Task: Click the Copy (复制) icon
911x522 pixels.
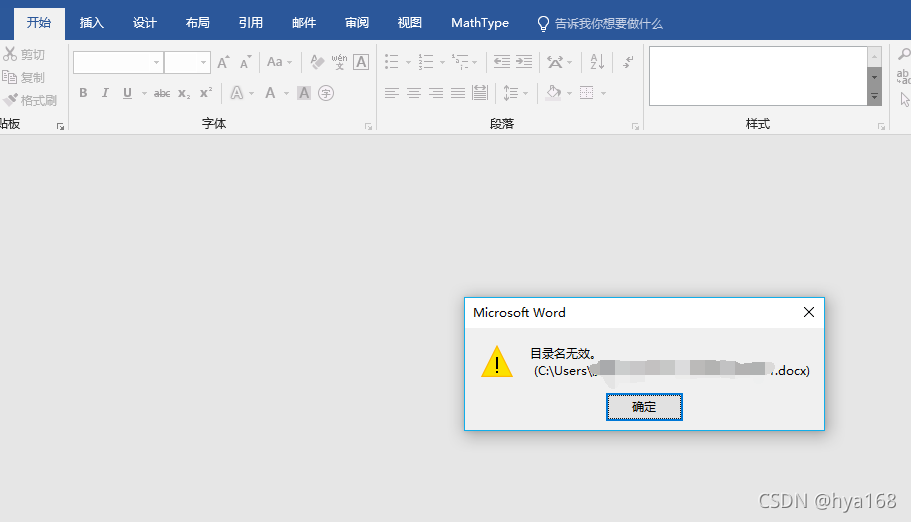Action: (x=9, y=77)
